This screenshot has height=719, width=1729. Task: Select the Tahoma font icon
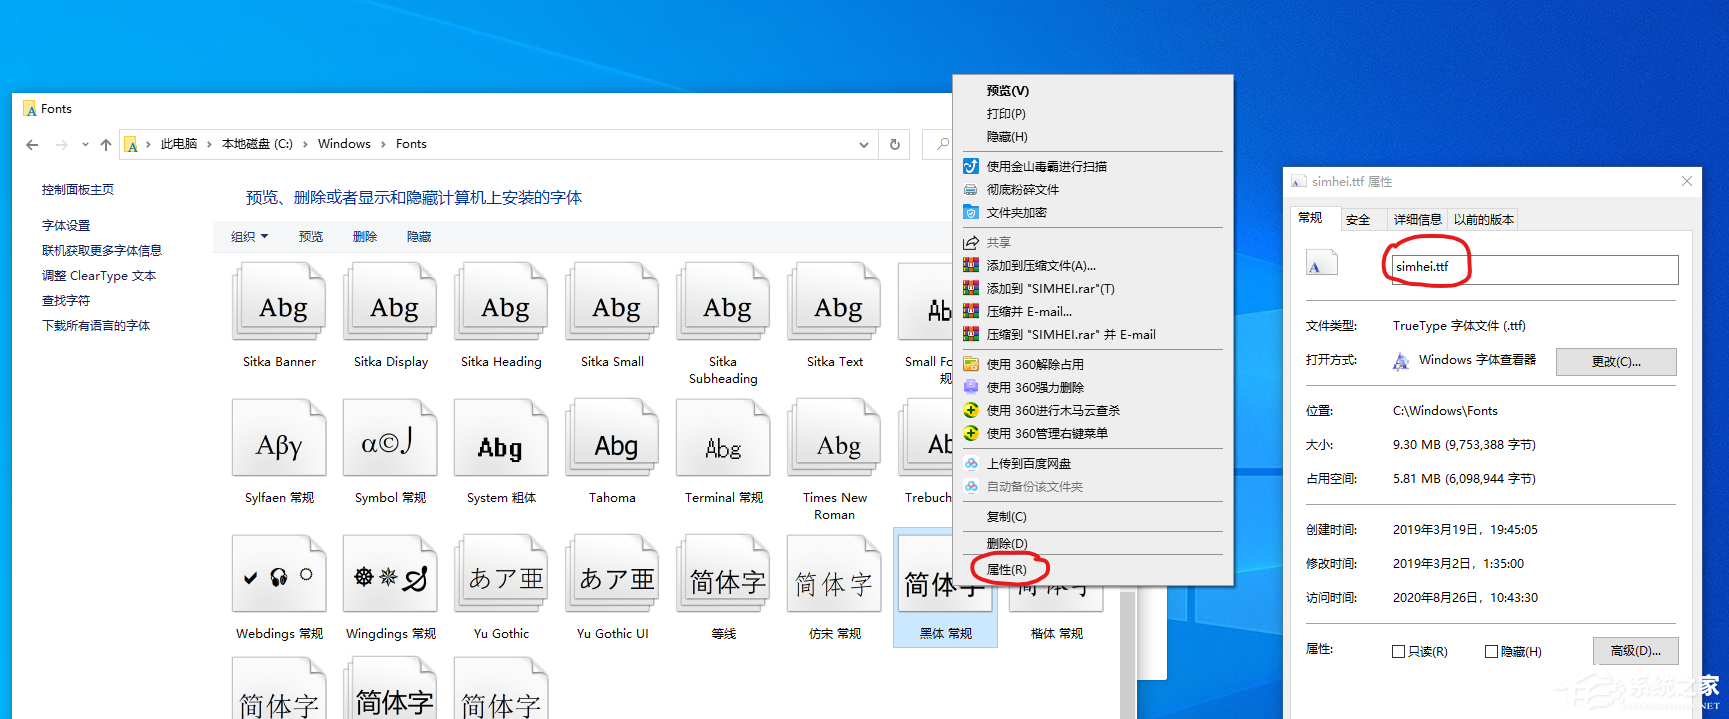612,438
